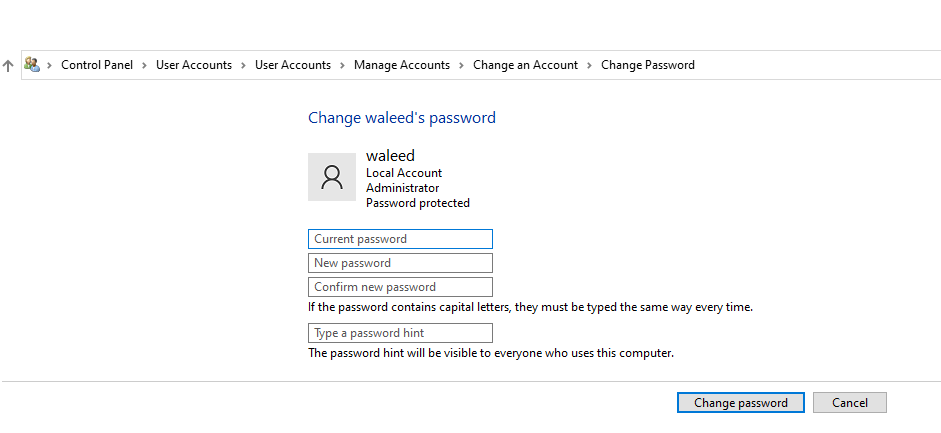
Task: Expand chevron before Change Password breadcrumb
Action: (589, 65)
